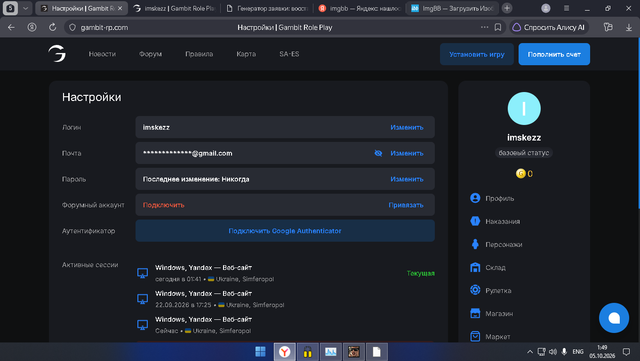This screenshot has width=640, height=361.
Task: Open the notification center tray icon
Action: coord(626,352)
